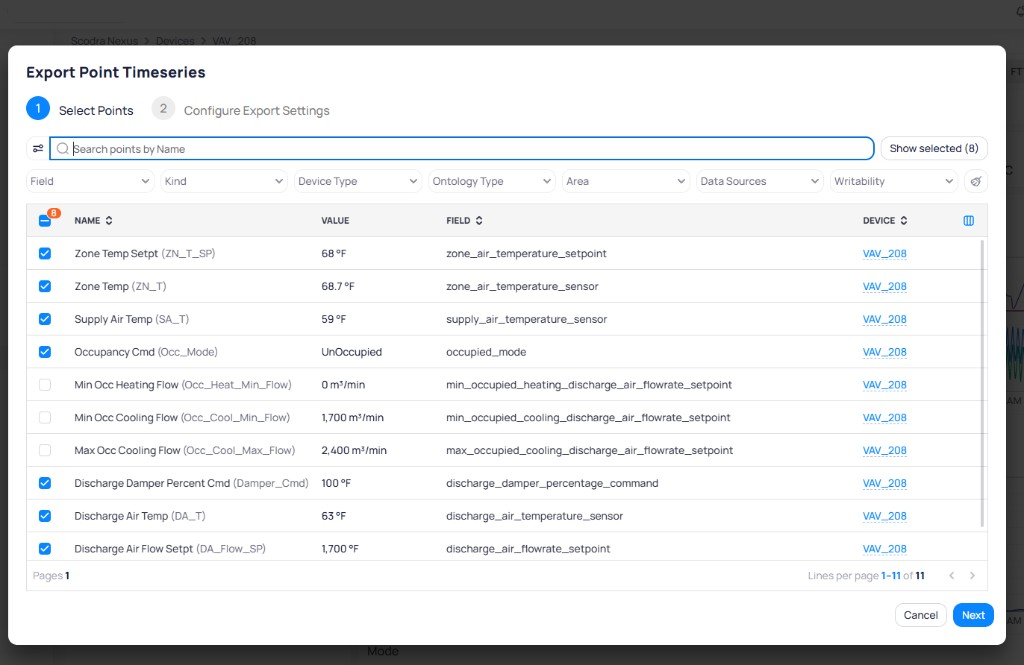Viewport: 1024px width, 665px height.
Task: Click Show selected (8) button
Action: coord(934,148)
